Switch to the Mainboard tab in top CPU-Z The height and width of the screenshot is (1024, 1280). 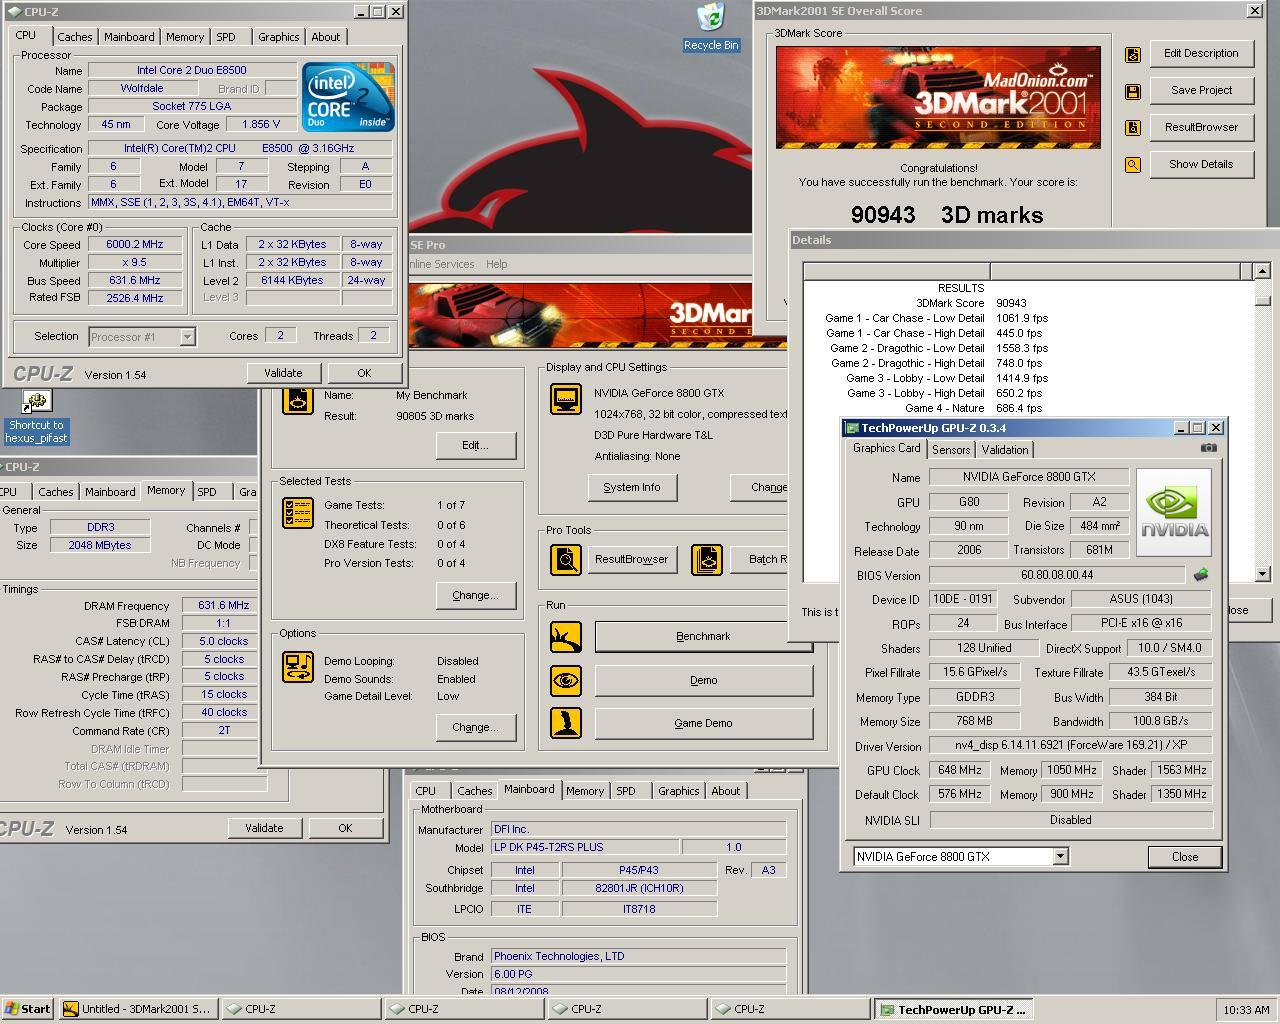click(130, 37)
